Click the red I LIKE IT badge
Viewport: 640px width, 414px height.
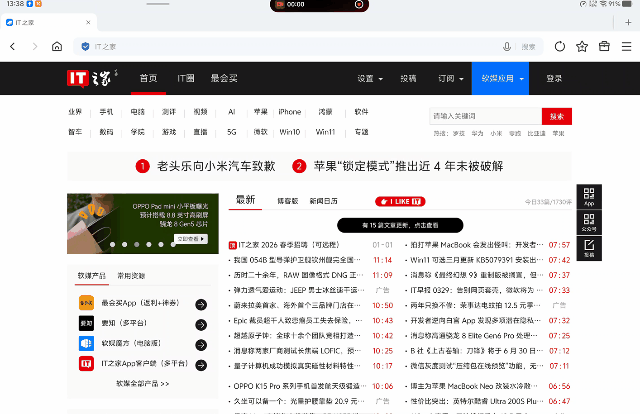pos(399,201)
